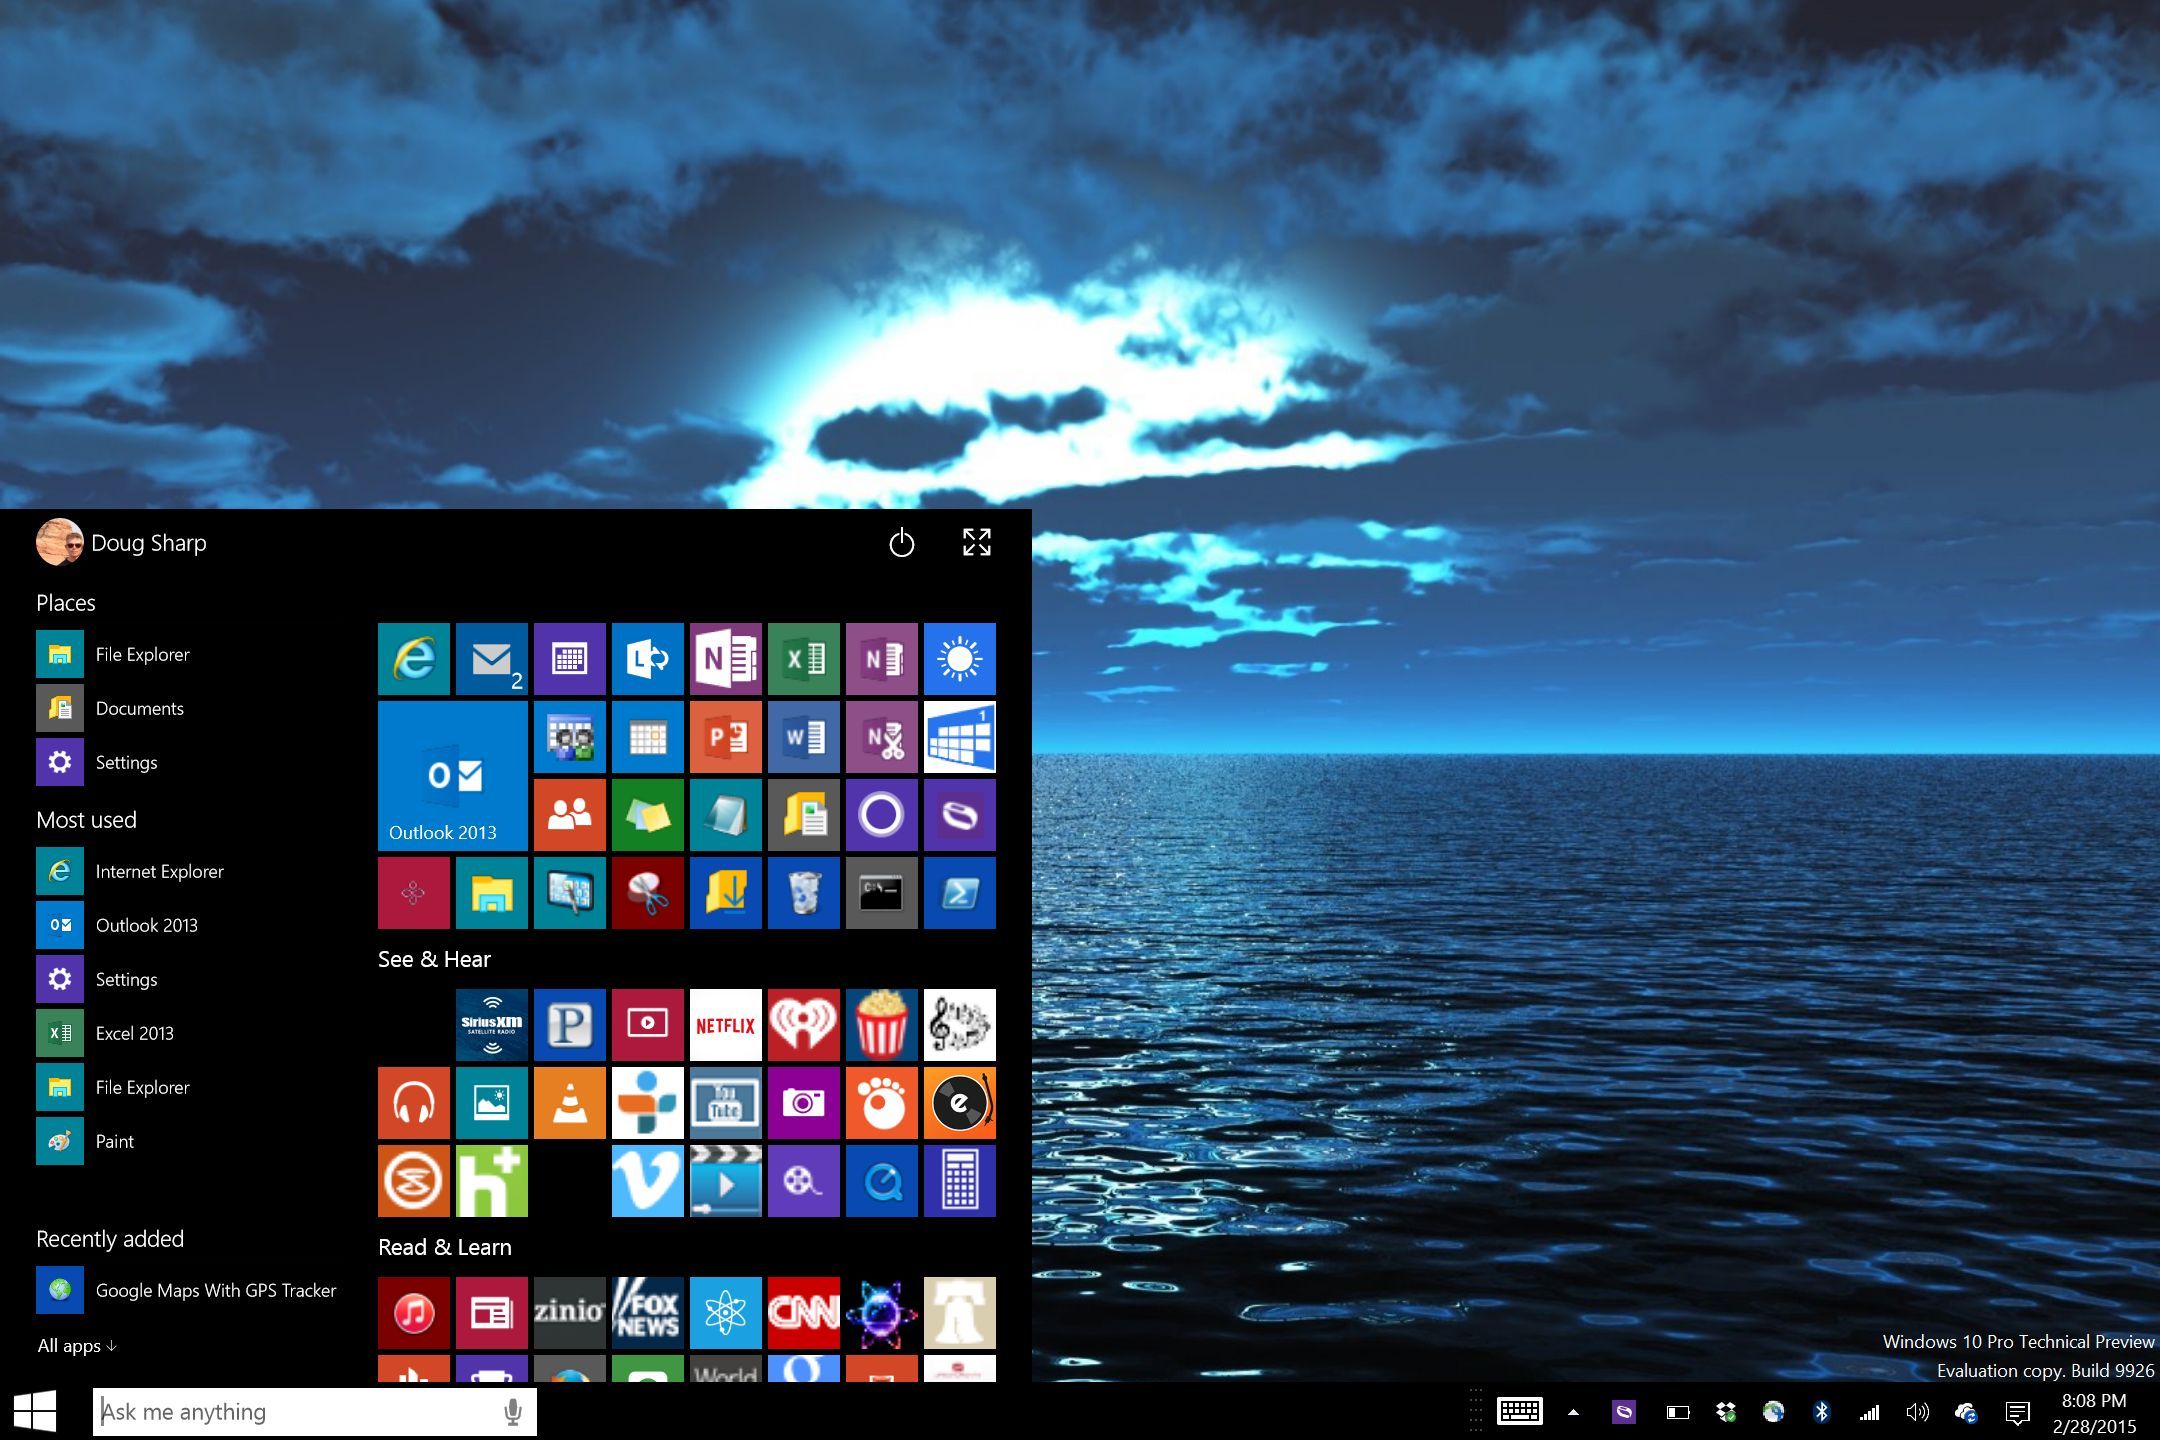
Task: Launch the VLC media player tile
Action: tap(569, 1103)
